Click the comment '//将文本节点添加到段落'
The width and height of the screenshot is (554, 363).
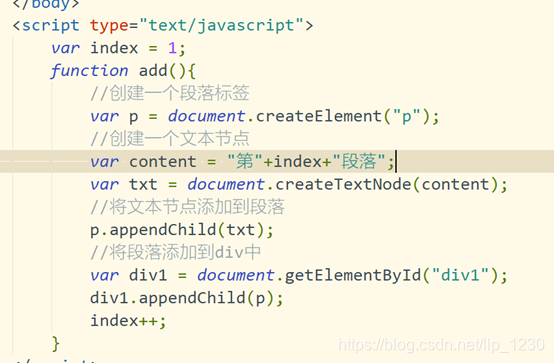pyautogui.click(x=188, y=207)
